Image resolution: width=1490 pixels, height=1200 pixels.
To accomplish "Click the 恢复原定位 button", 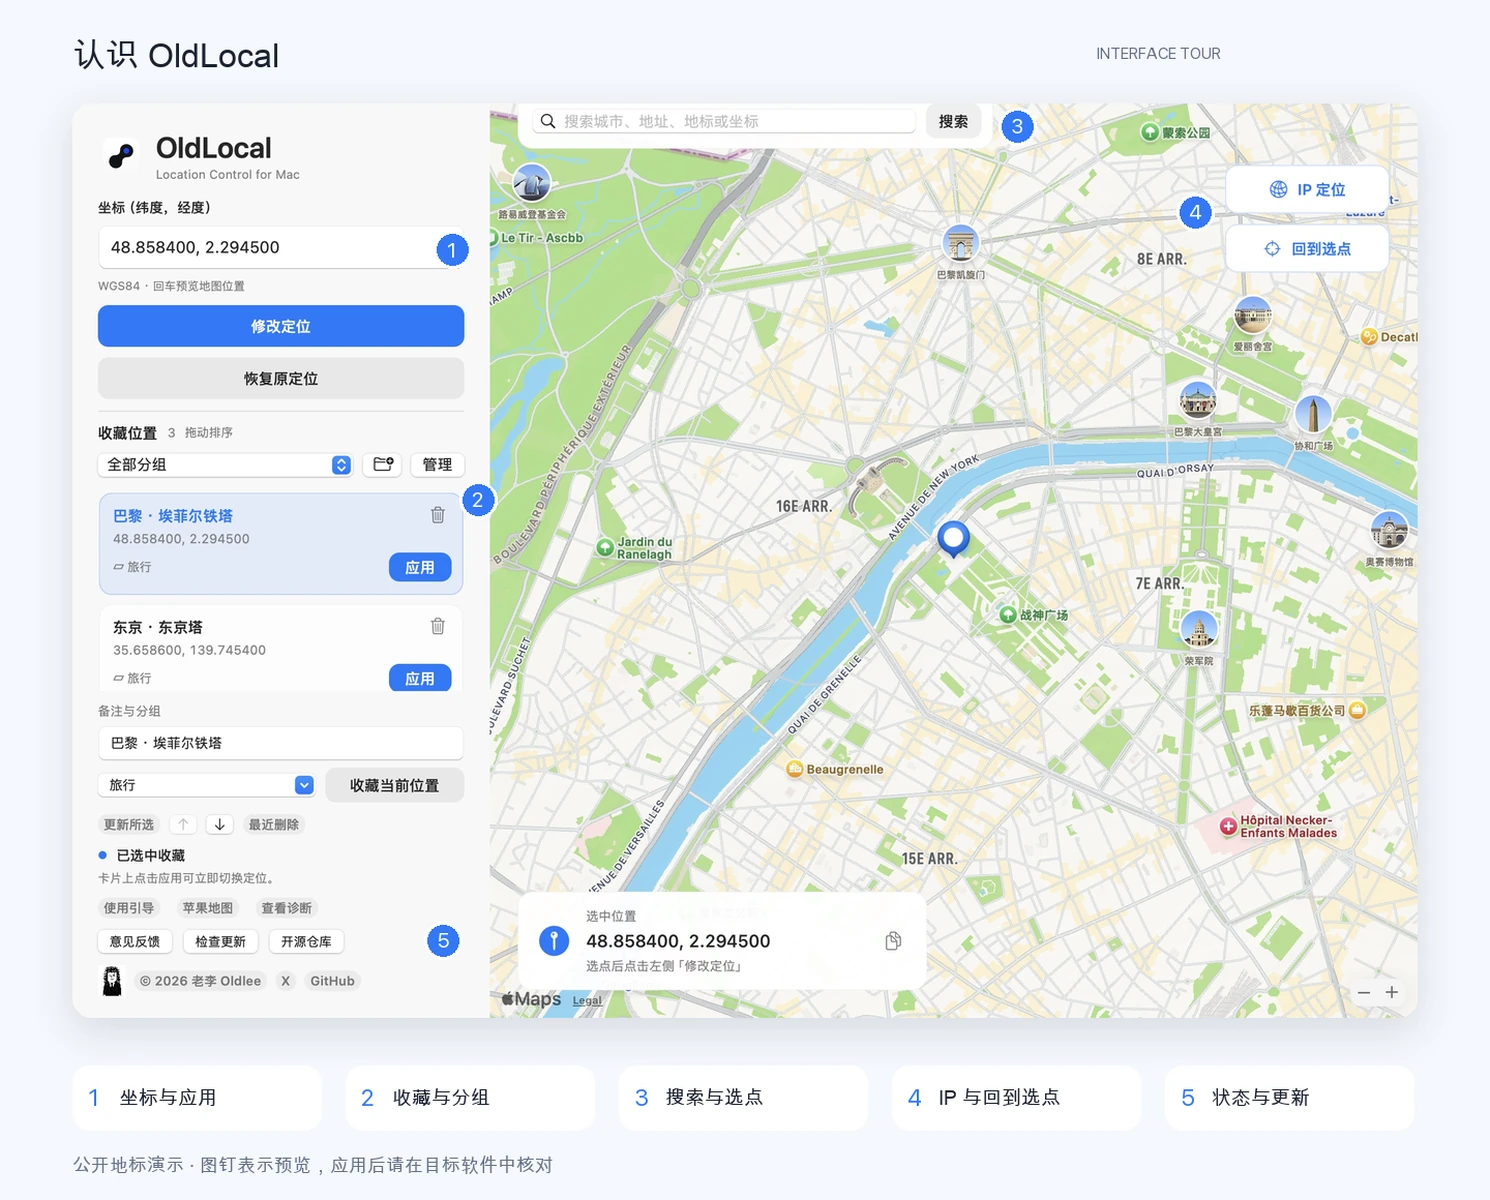I will (281, 379).
